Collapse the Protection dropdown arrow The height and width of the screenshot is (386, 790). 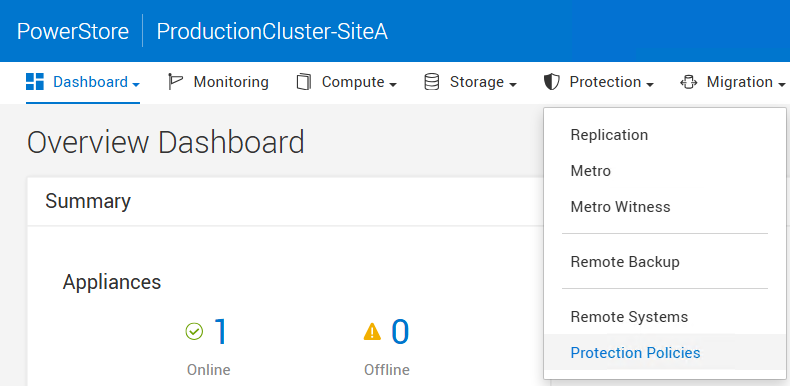[650, 85]
